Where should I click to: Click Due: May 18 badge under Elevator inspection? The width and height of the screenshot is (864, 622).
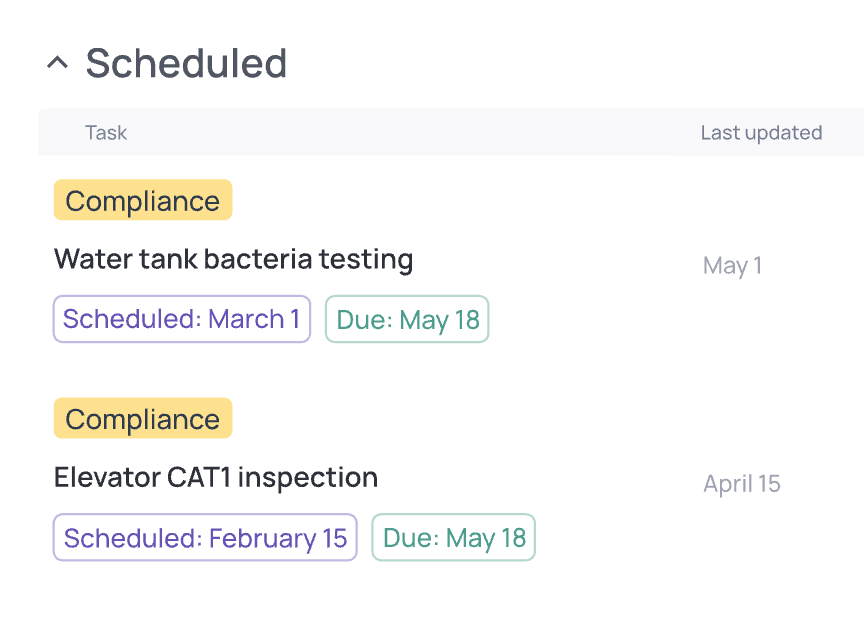[x=453, y=537]
